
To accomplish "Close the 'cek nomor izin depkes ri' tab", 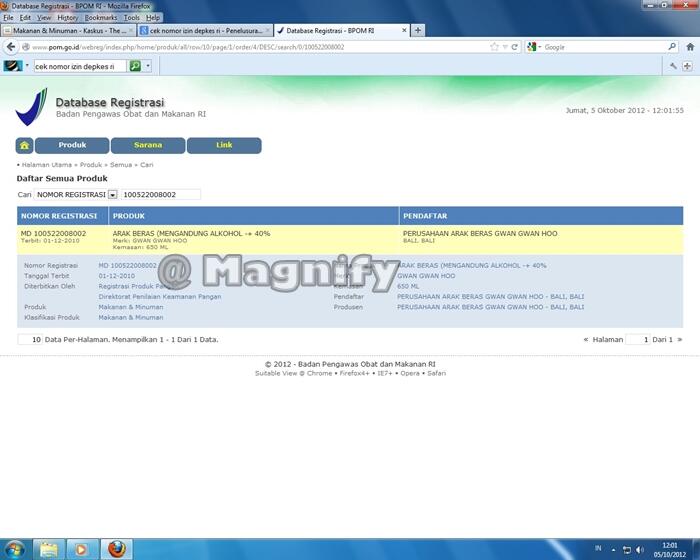I will click(x=267, y=30).
